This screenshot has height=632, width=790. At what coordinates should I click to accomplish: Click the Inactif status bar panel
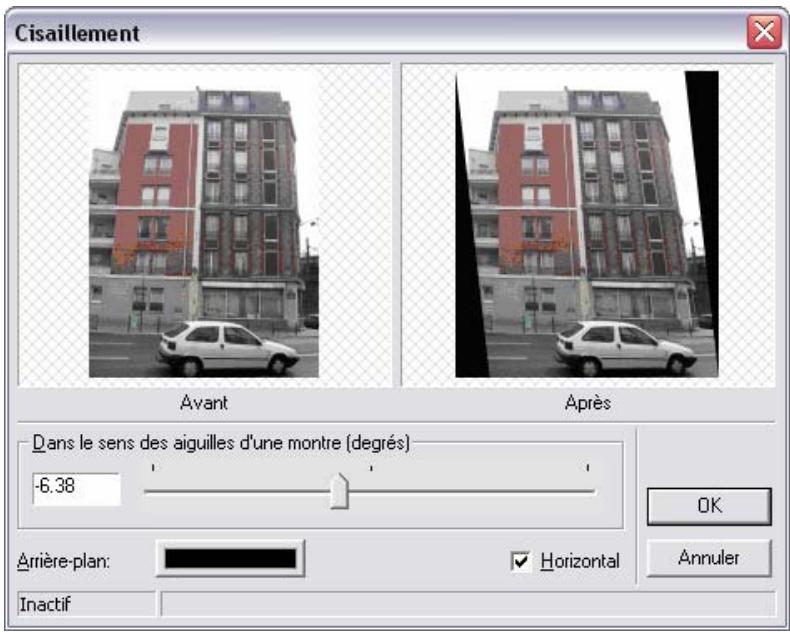pos(86,604)
